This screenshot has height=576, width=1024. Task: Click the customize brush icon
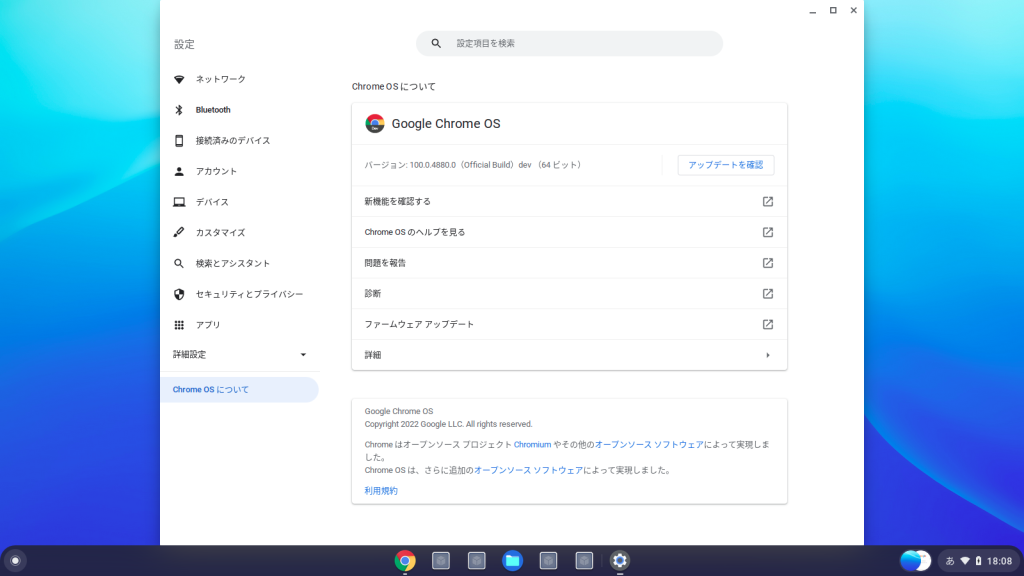click(179, 232)
